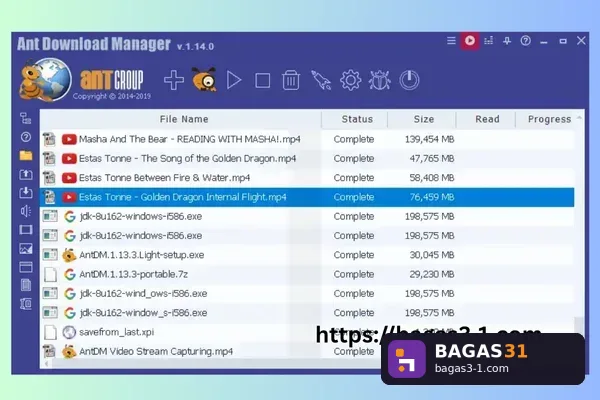Select 'savefrom_last.xpi' file

coord(116,332)
